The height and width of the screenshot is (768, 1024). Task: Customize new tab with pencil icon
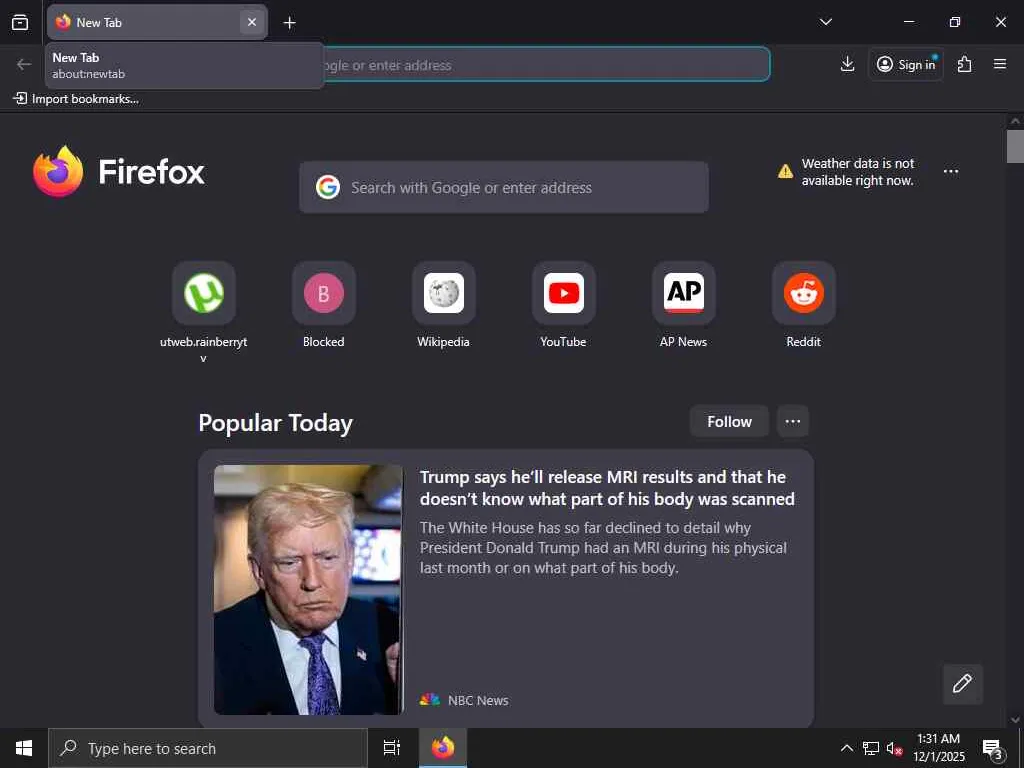[x=963, y=684]
